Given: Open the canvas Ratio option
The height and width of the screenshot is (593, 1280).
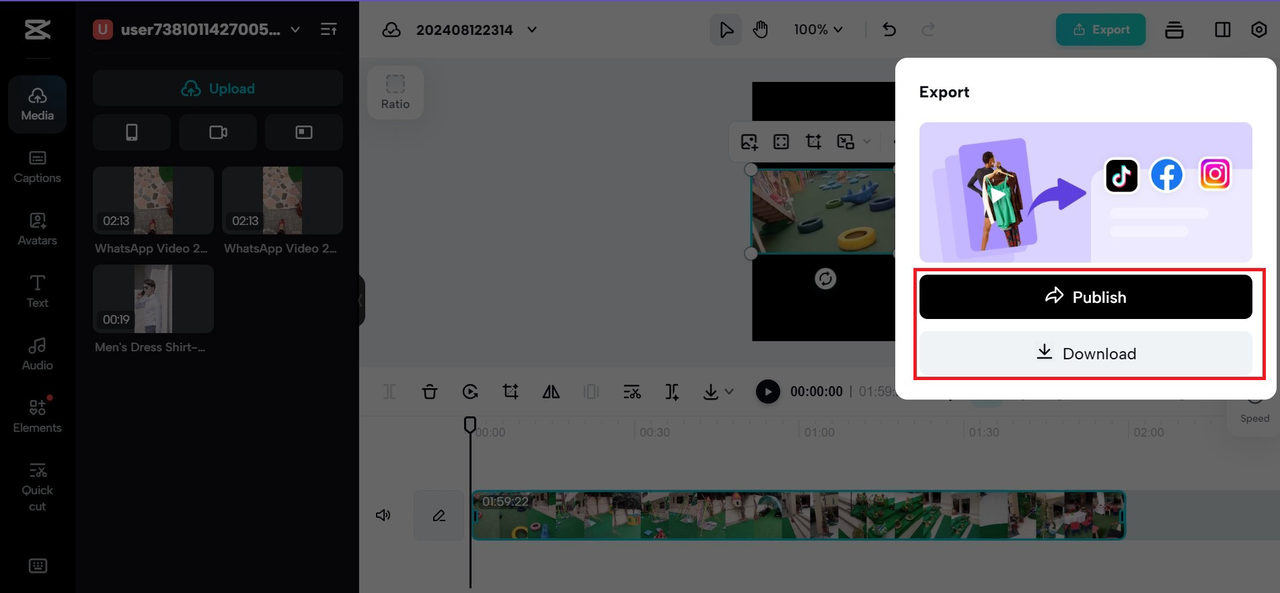Looking at the screenshot, I should tap(395, 93).
